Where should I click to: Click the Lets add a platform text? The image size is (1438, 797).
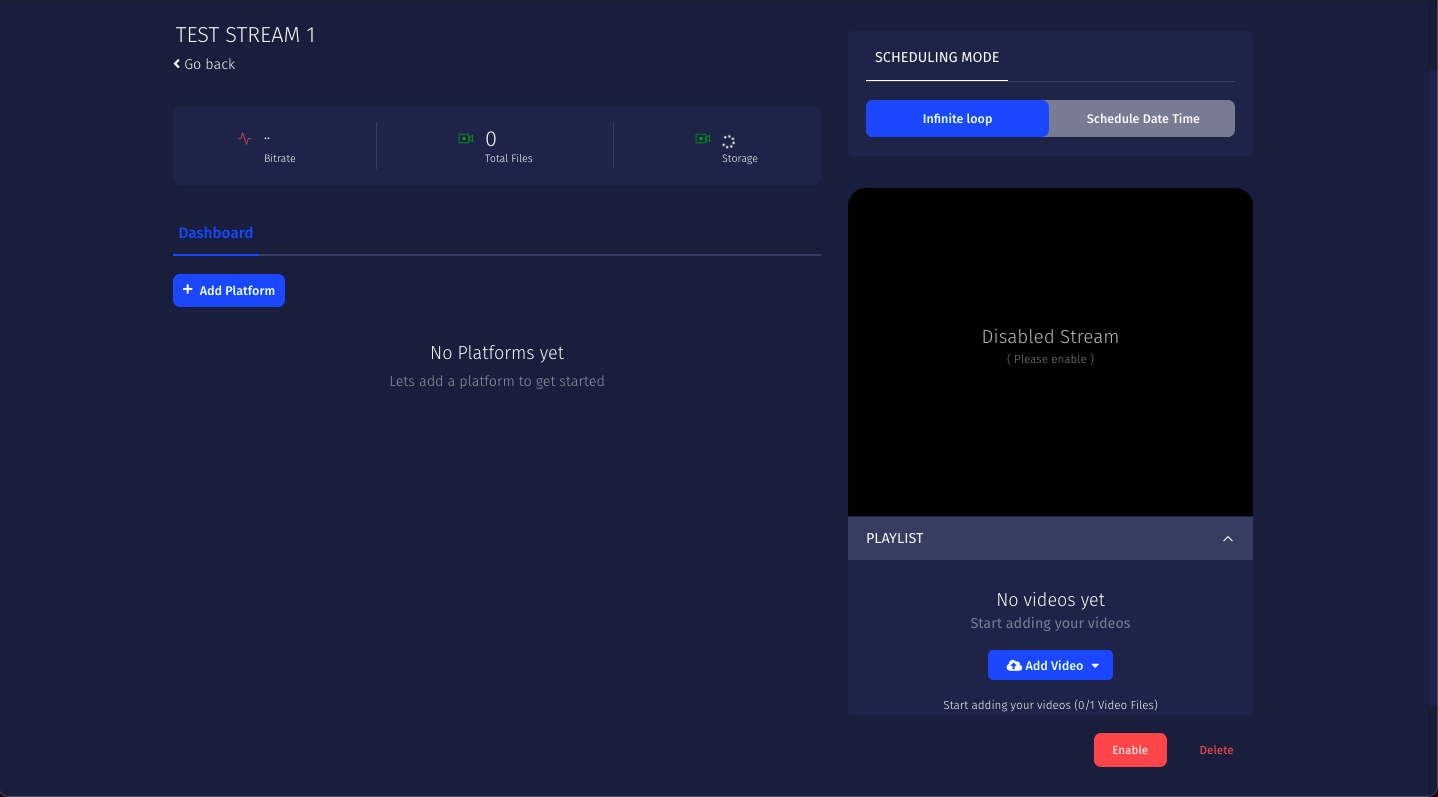pyautogui.click(x=497, y=381)
